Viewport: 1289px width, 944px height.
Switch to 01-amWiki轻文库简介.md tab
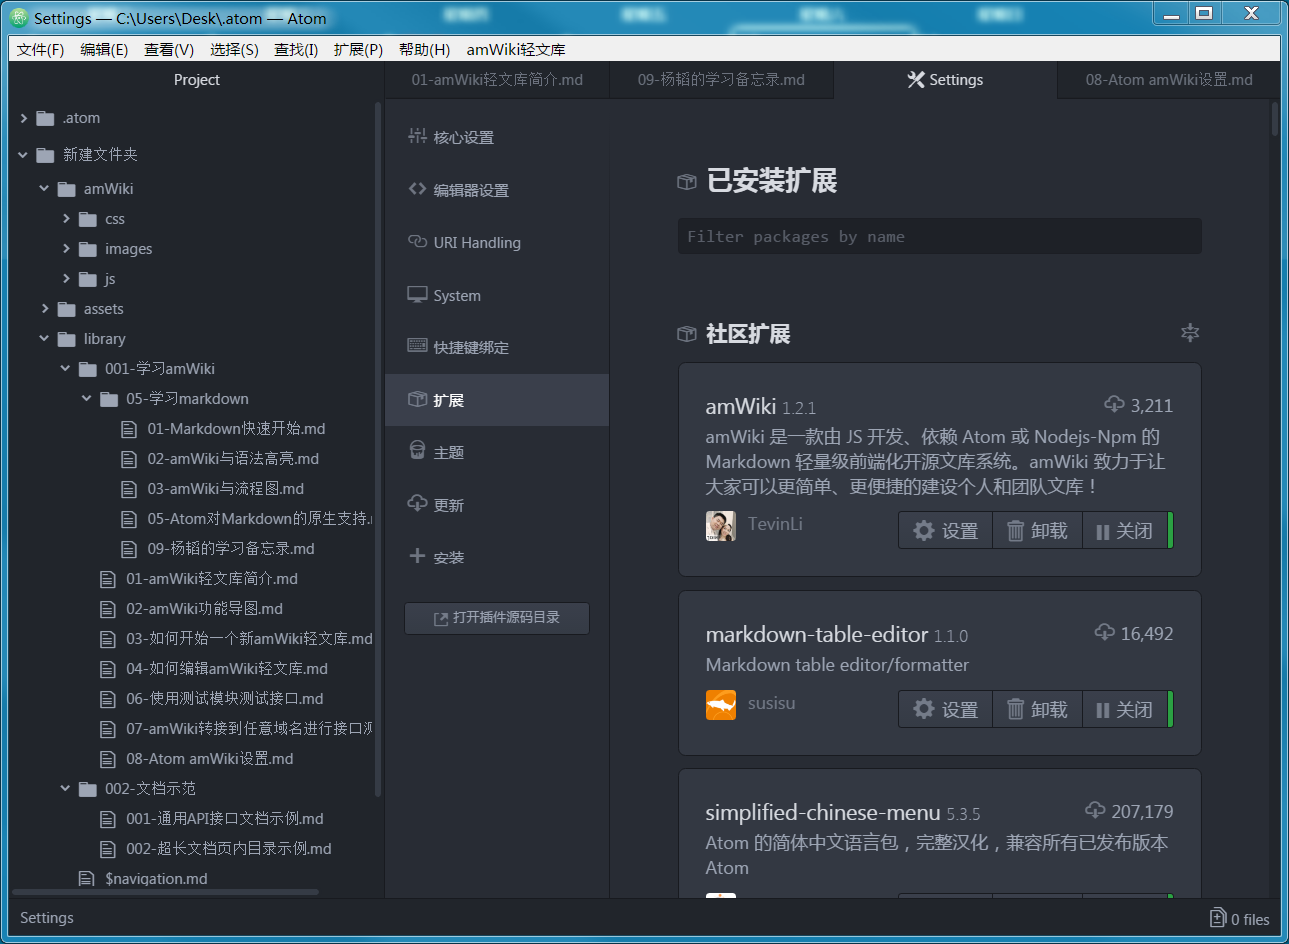497,80
